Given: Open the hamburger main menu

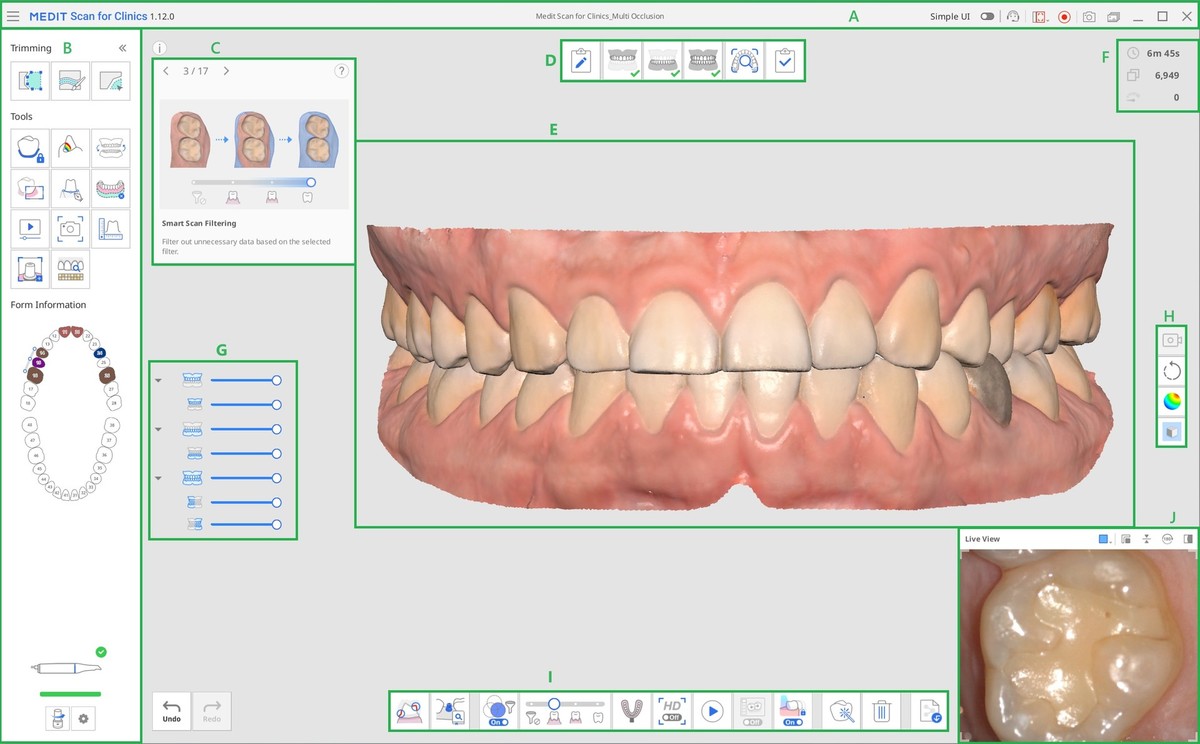Looking at the screenshot, I should coord(12,17).
